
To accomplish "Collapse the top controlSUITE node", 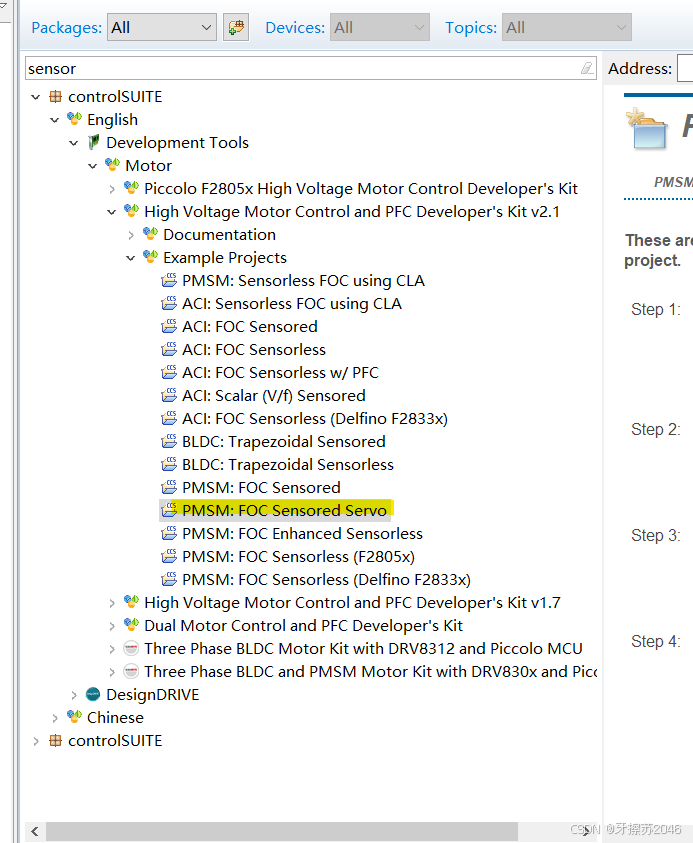I will coord(35,97).
